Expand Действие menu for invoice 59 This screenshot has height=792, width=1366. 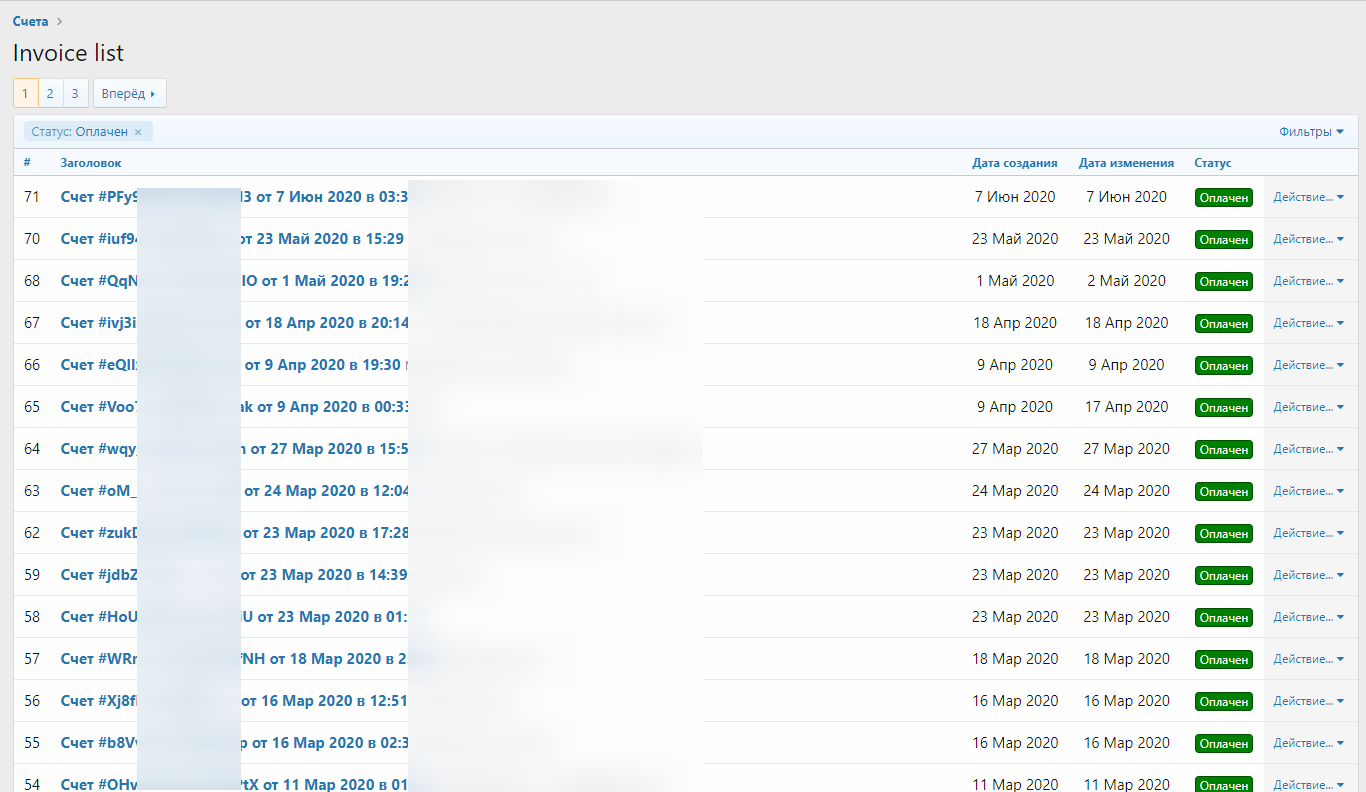[x=1308, y=576]
